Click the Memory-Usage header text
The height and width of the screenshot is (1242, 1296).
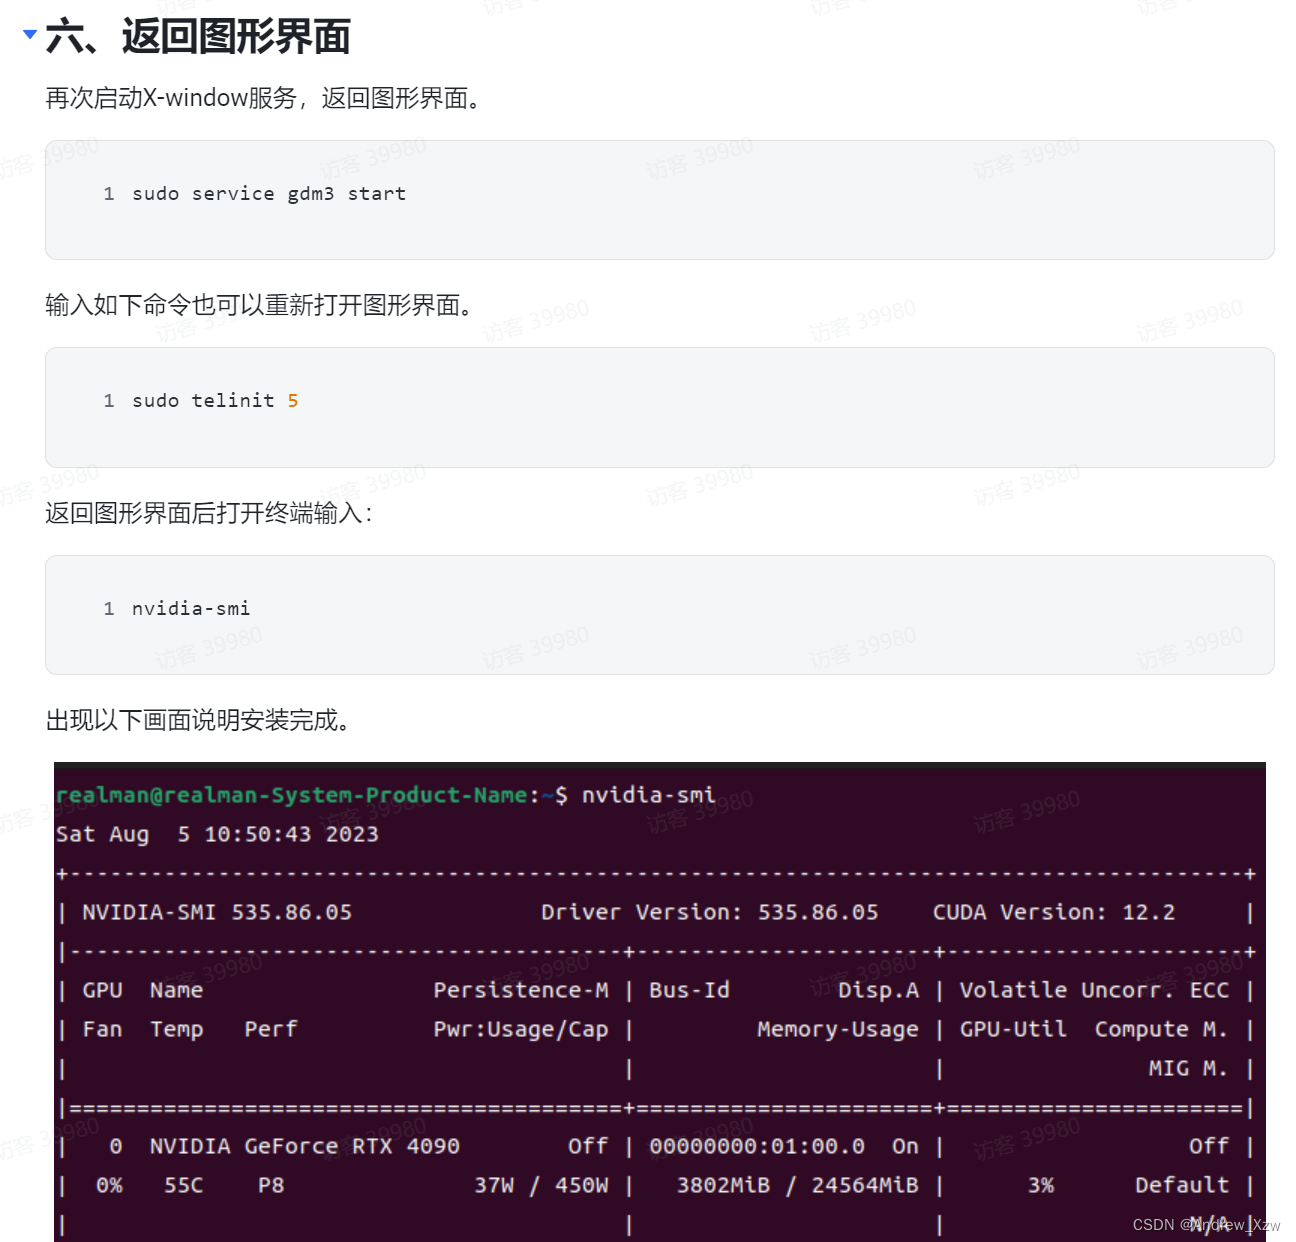click(837, 1029)
